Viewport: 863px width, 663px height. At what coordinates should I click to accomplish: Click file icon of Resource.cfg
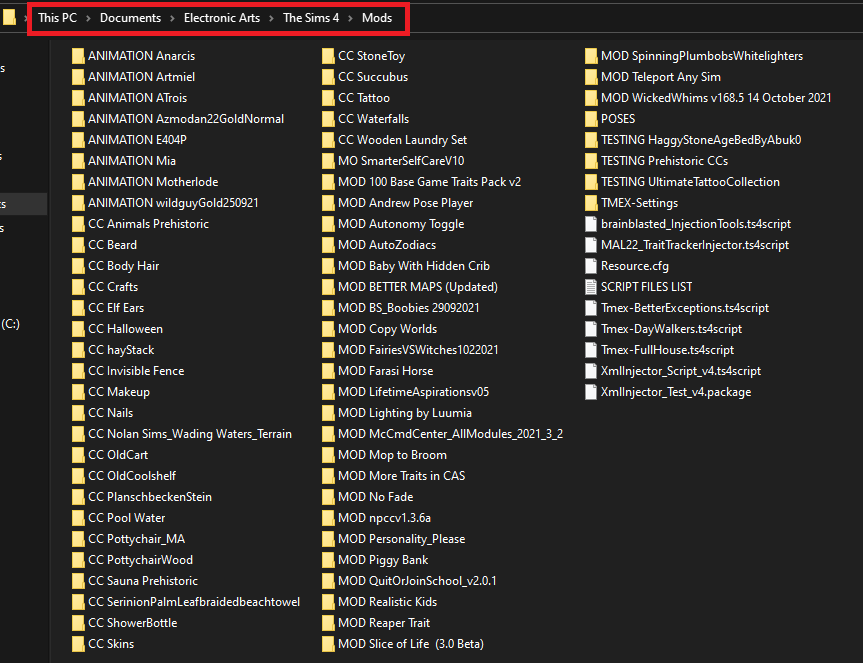pos(591,266)
